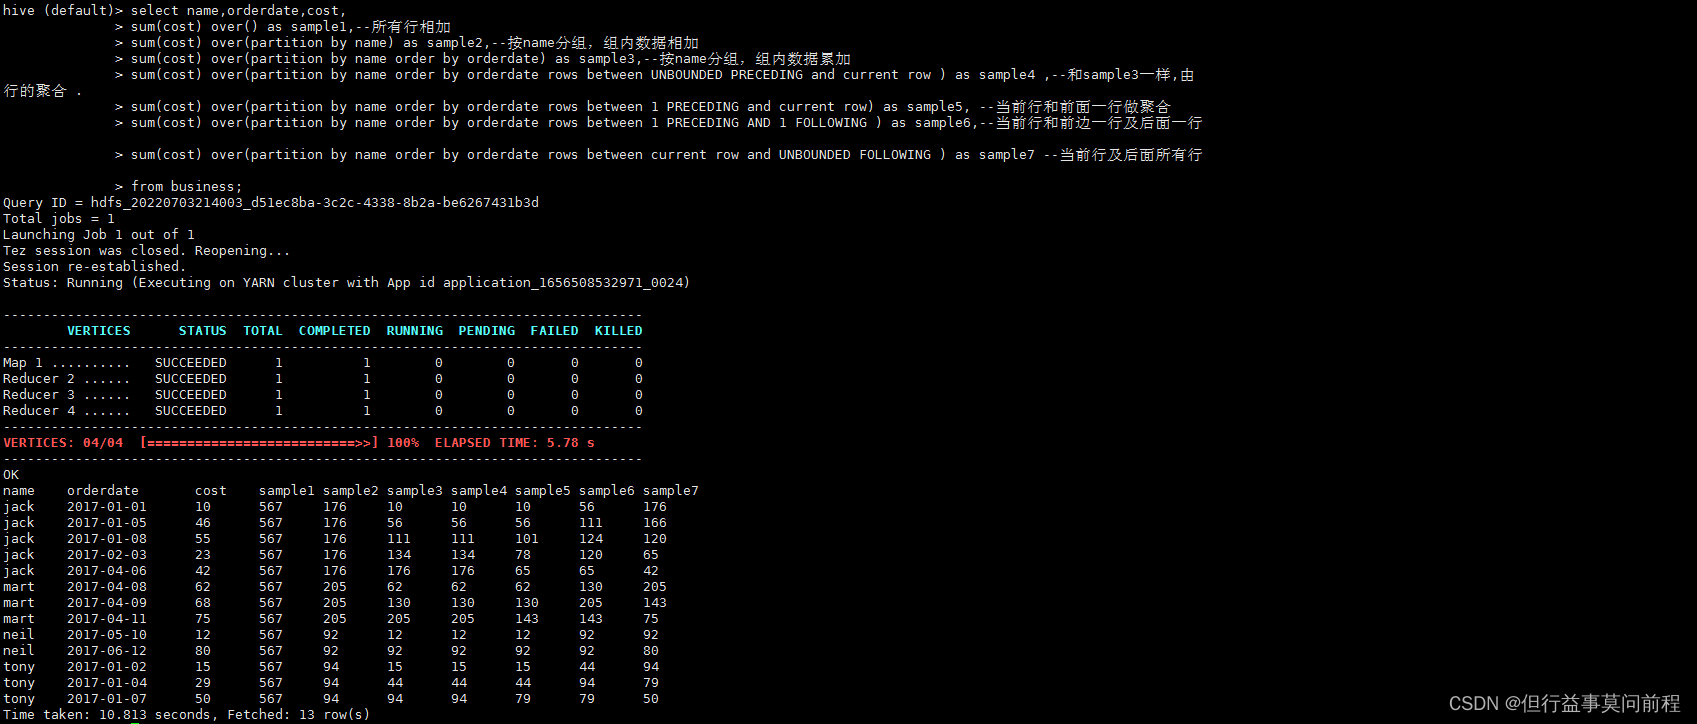The width and height of the screenshot is (1697, 724).
Task: Click the orderdate value 2017-02-03
Action: click(x=107, y=555)
